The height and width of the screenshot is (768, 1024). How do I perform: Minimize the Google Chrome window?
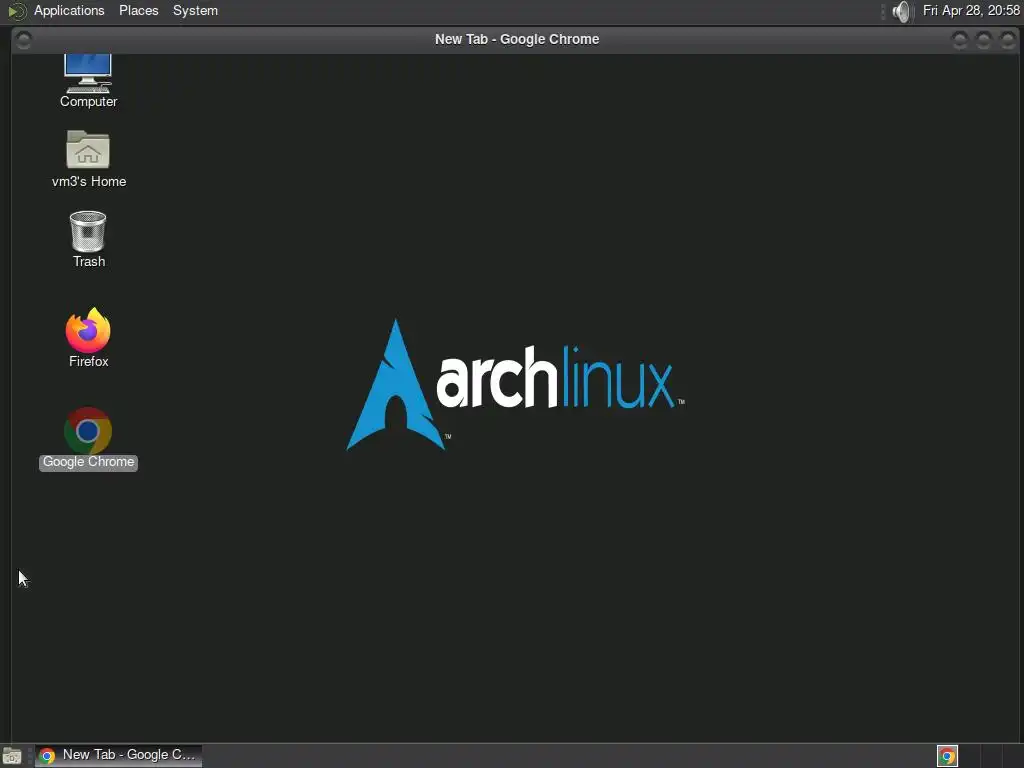click(960, 40)
